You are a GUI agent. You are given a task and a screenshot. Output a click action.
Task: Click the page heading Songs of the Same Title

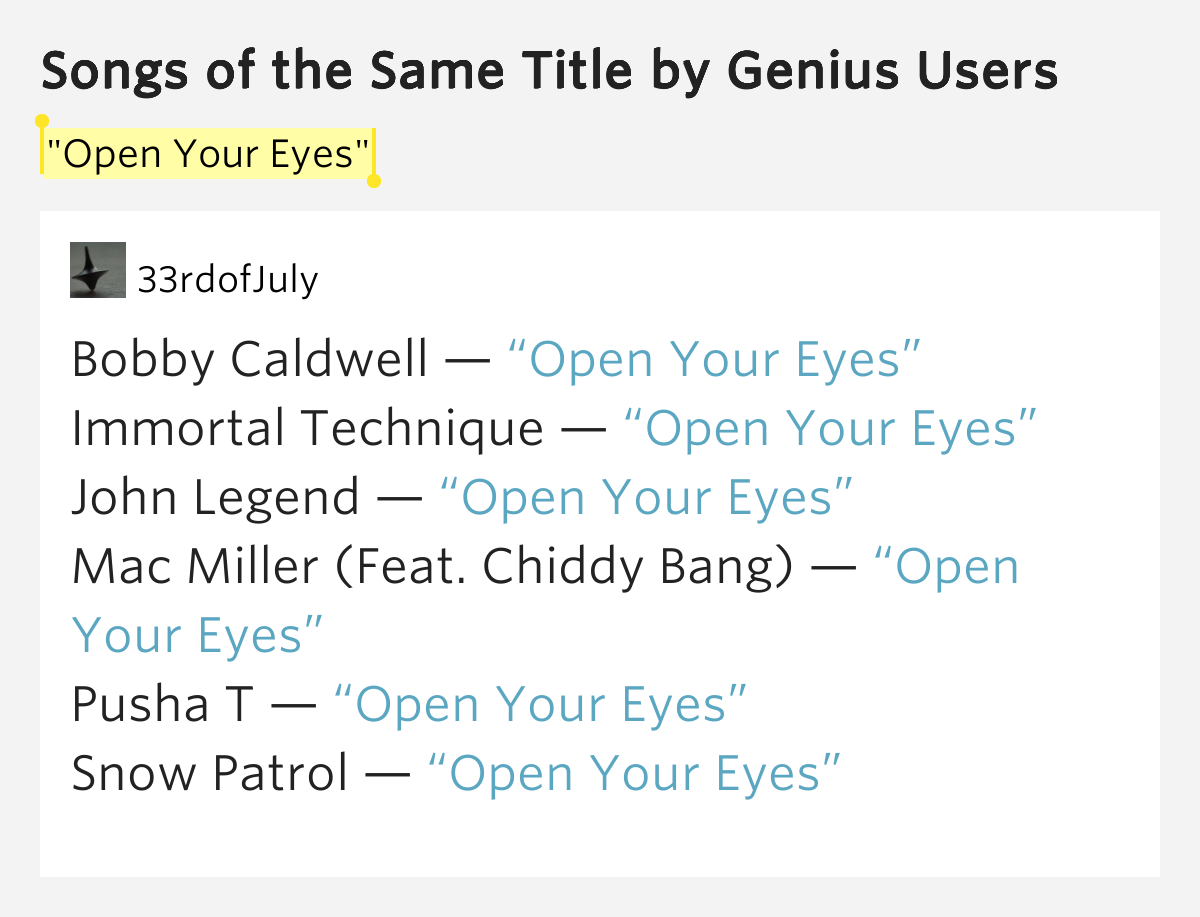[550, 70]
